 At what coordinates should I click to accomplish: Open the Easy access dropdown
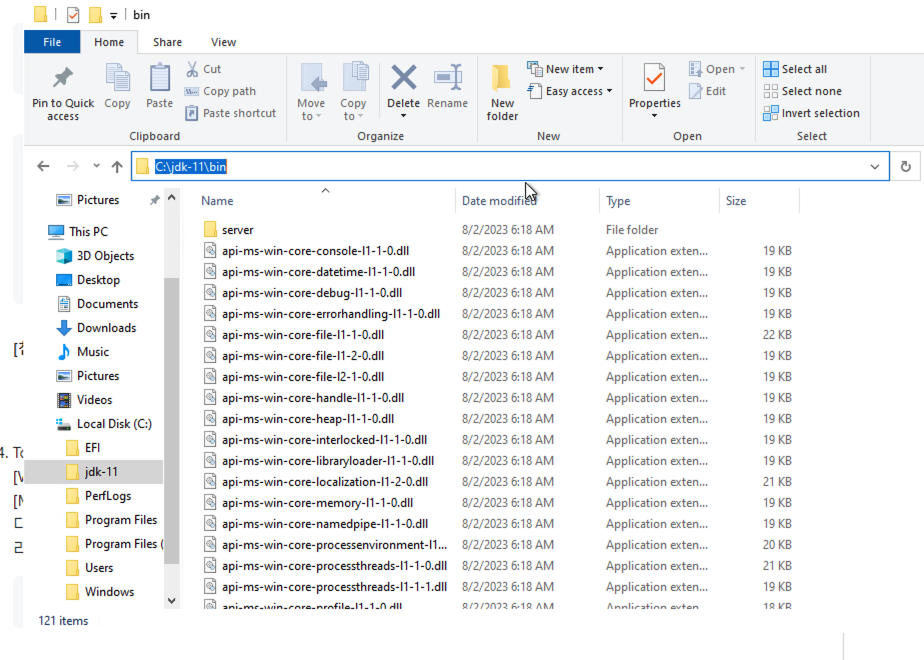tap(570, 91)
